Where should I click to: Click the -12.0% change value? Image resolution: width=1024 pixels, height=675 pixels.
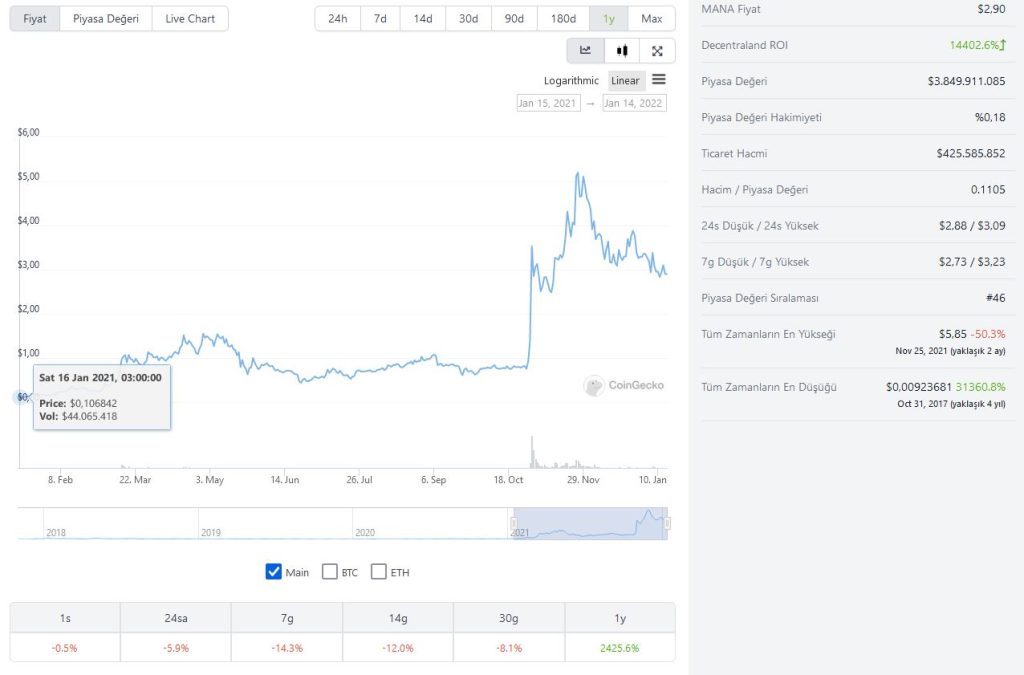tap(398, 648)
